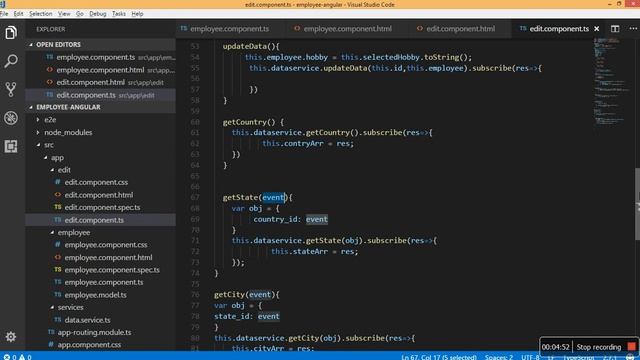
Task: Close the edit.component.ts tab
Action: (x=597, y=29)
